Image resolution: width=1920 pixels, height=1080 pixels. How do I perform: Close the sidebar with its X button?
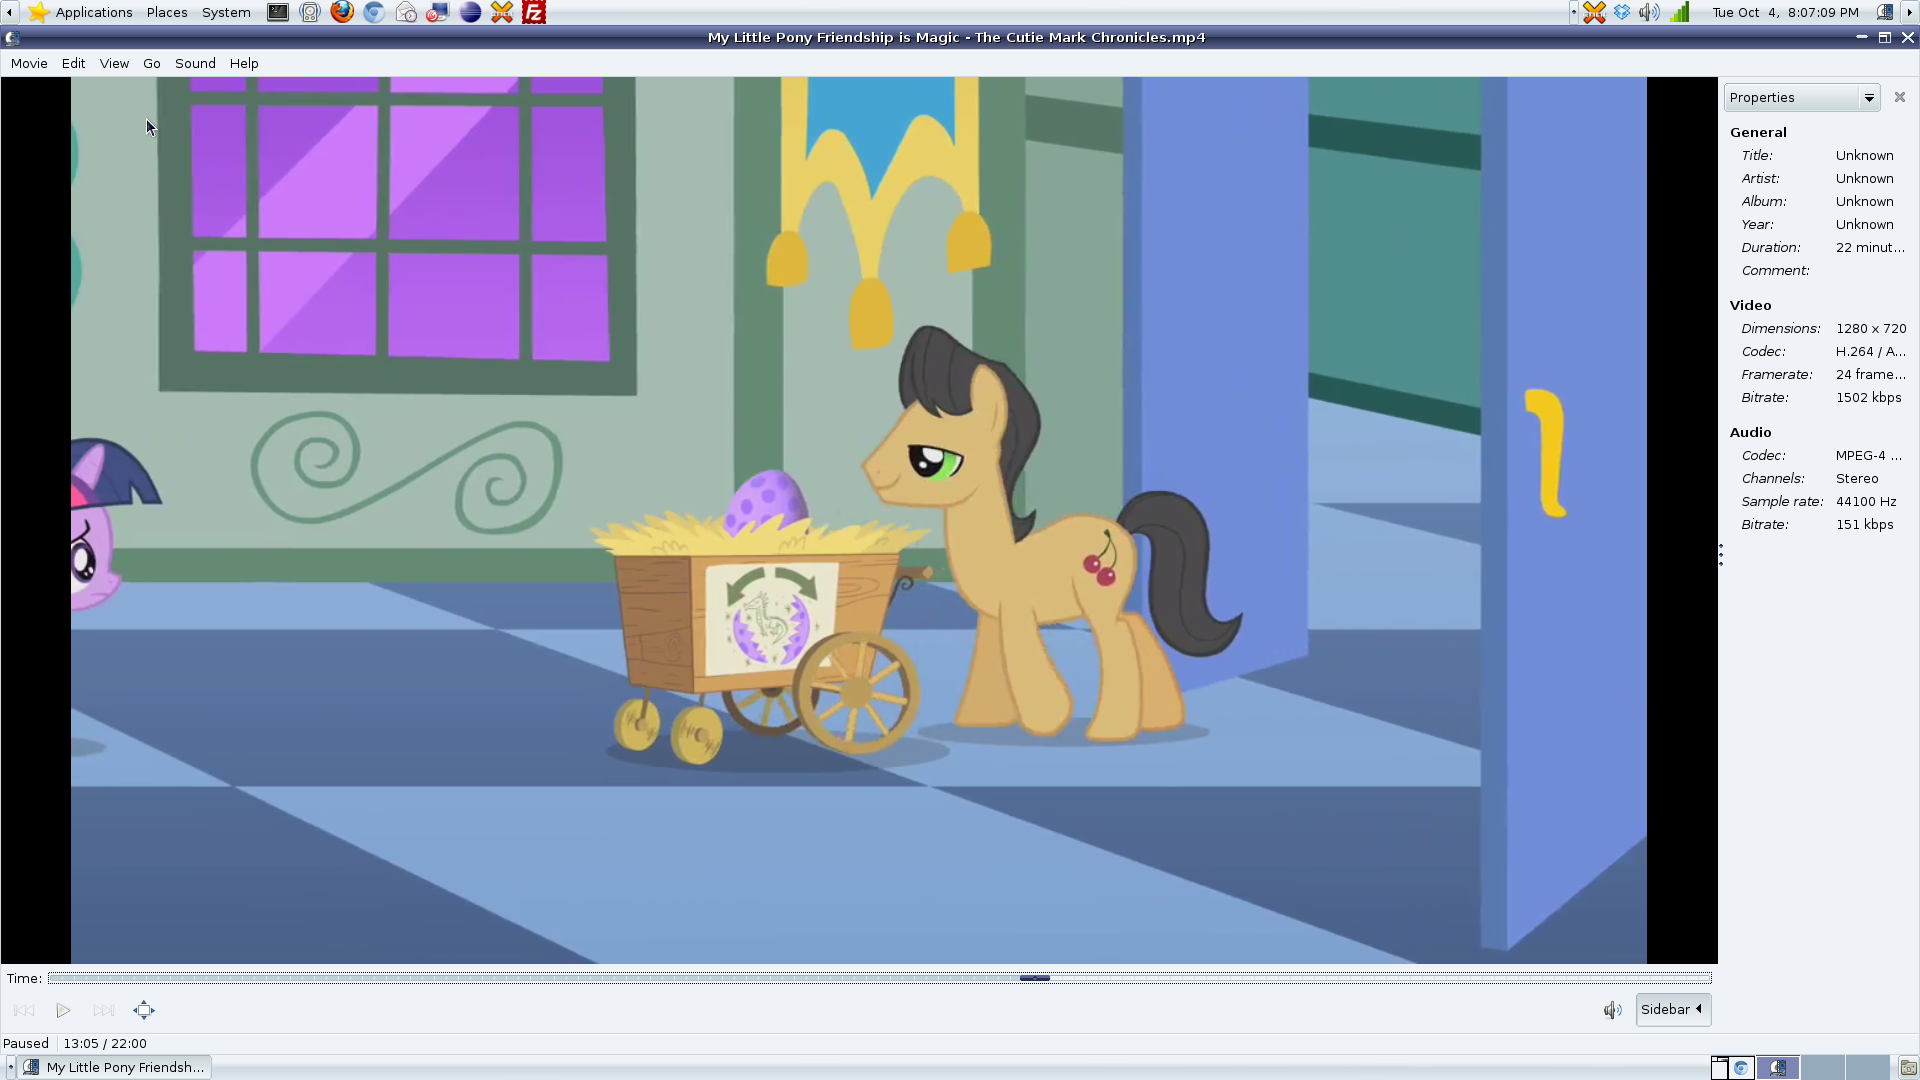point(1900,97)
